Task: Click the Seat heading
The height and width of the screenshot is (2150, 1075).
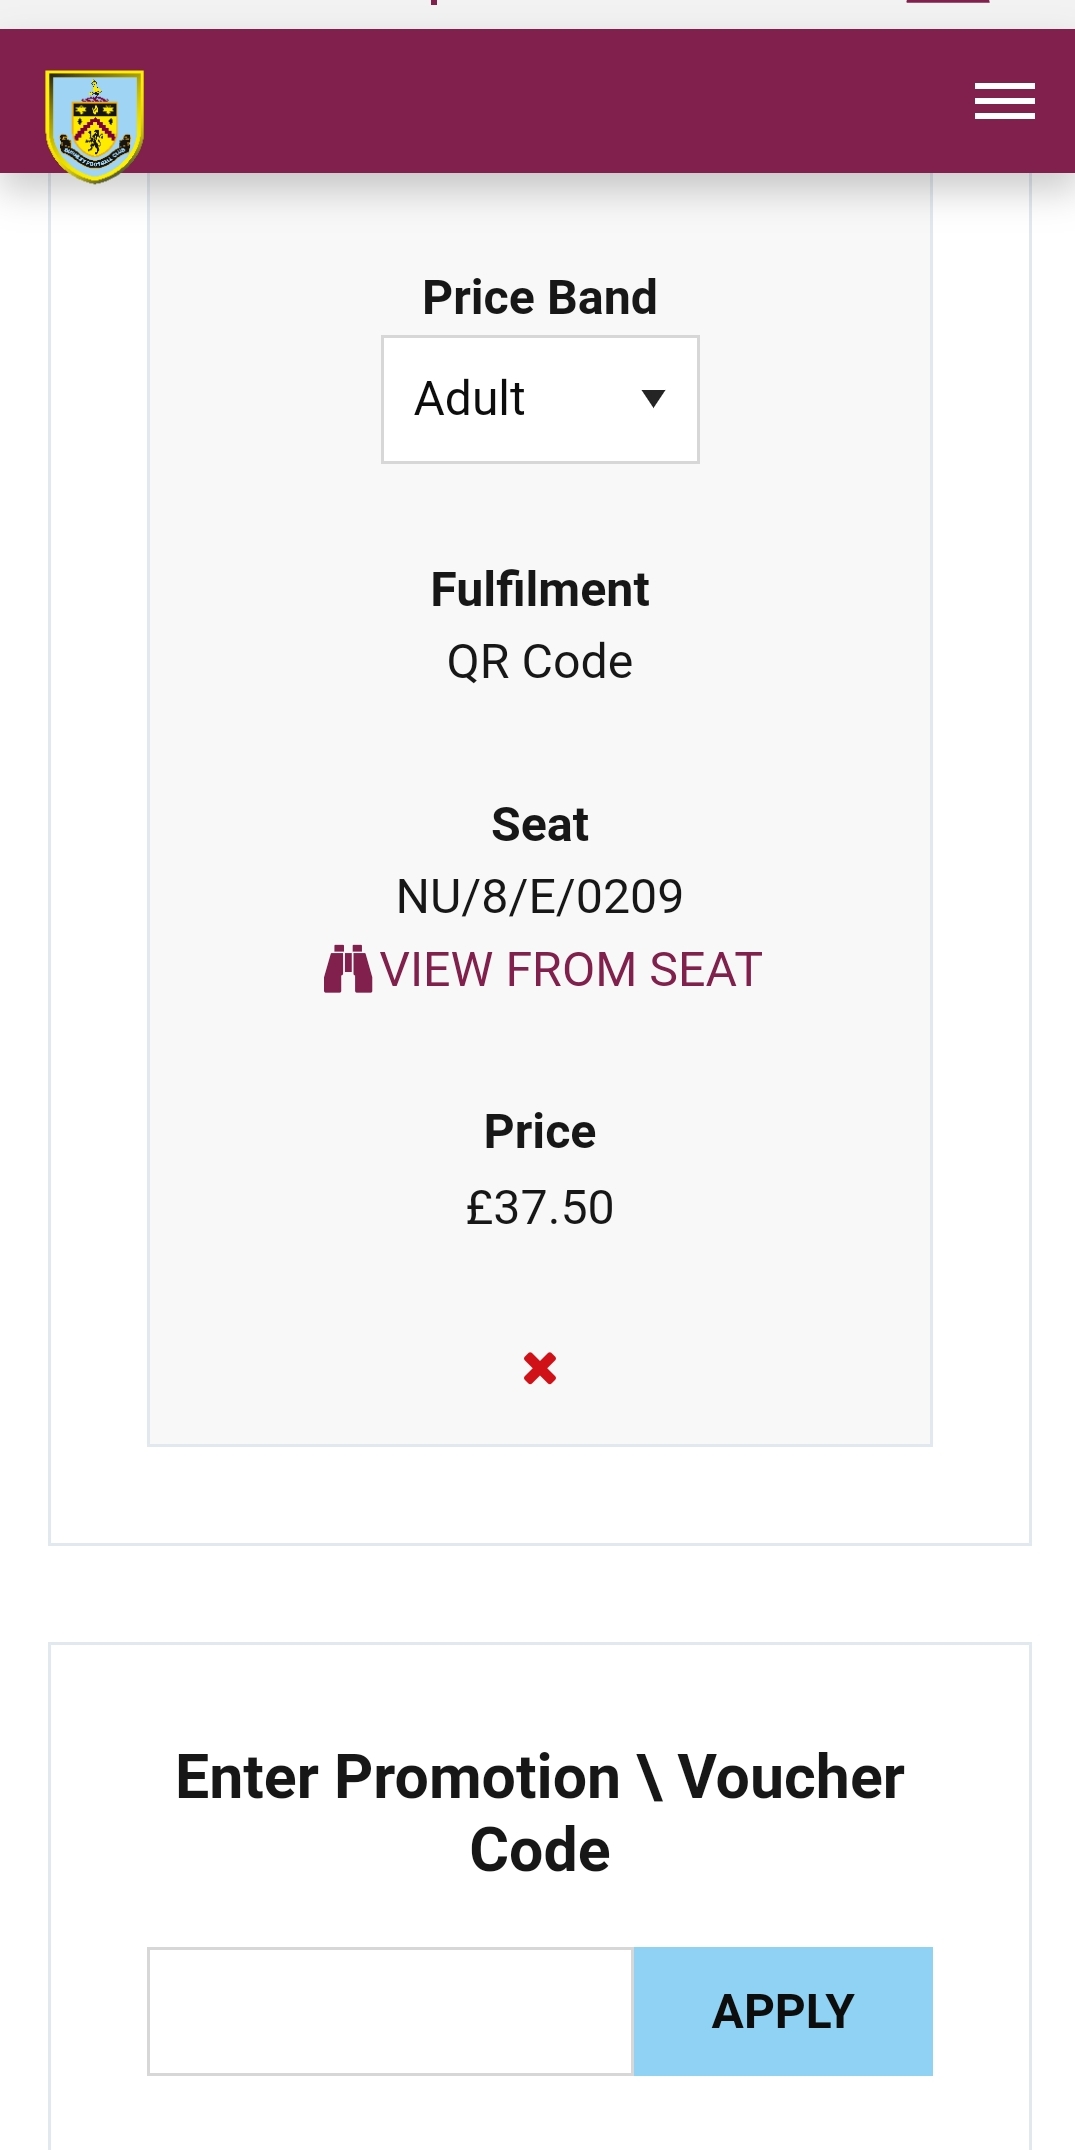Action: (x=540, y=825)
